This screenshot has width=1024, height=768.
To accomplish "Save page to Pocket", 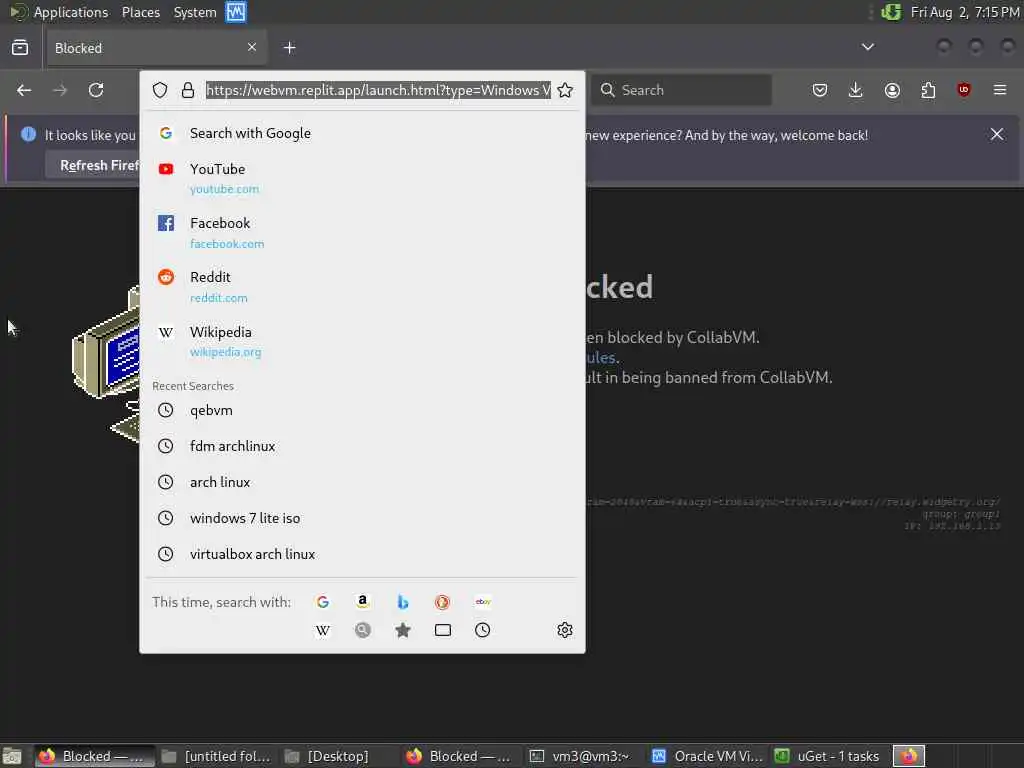I will (820, 90).
